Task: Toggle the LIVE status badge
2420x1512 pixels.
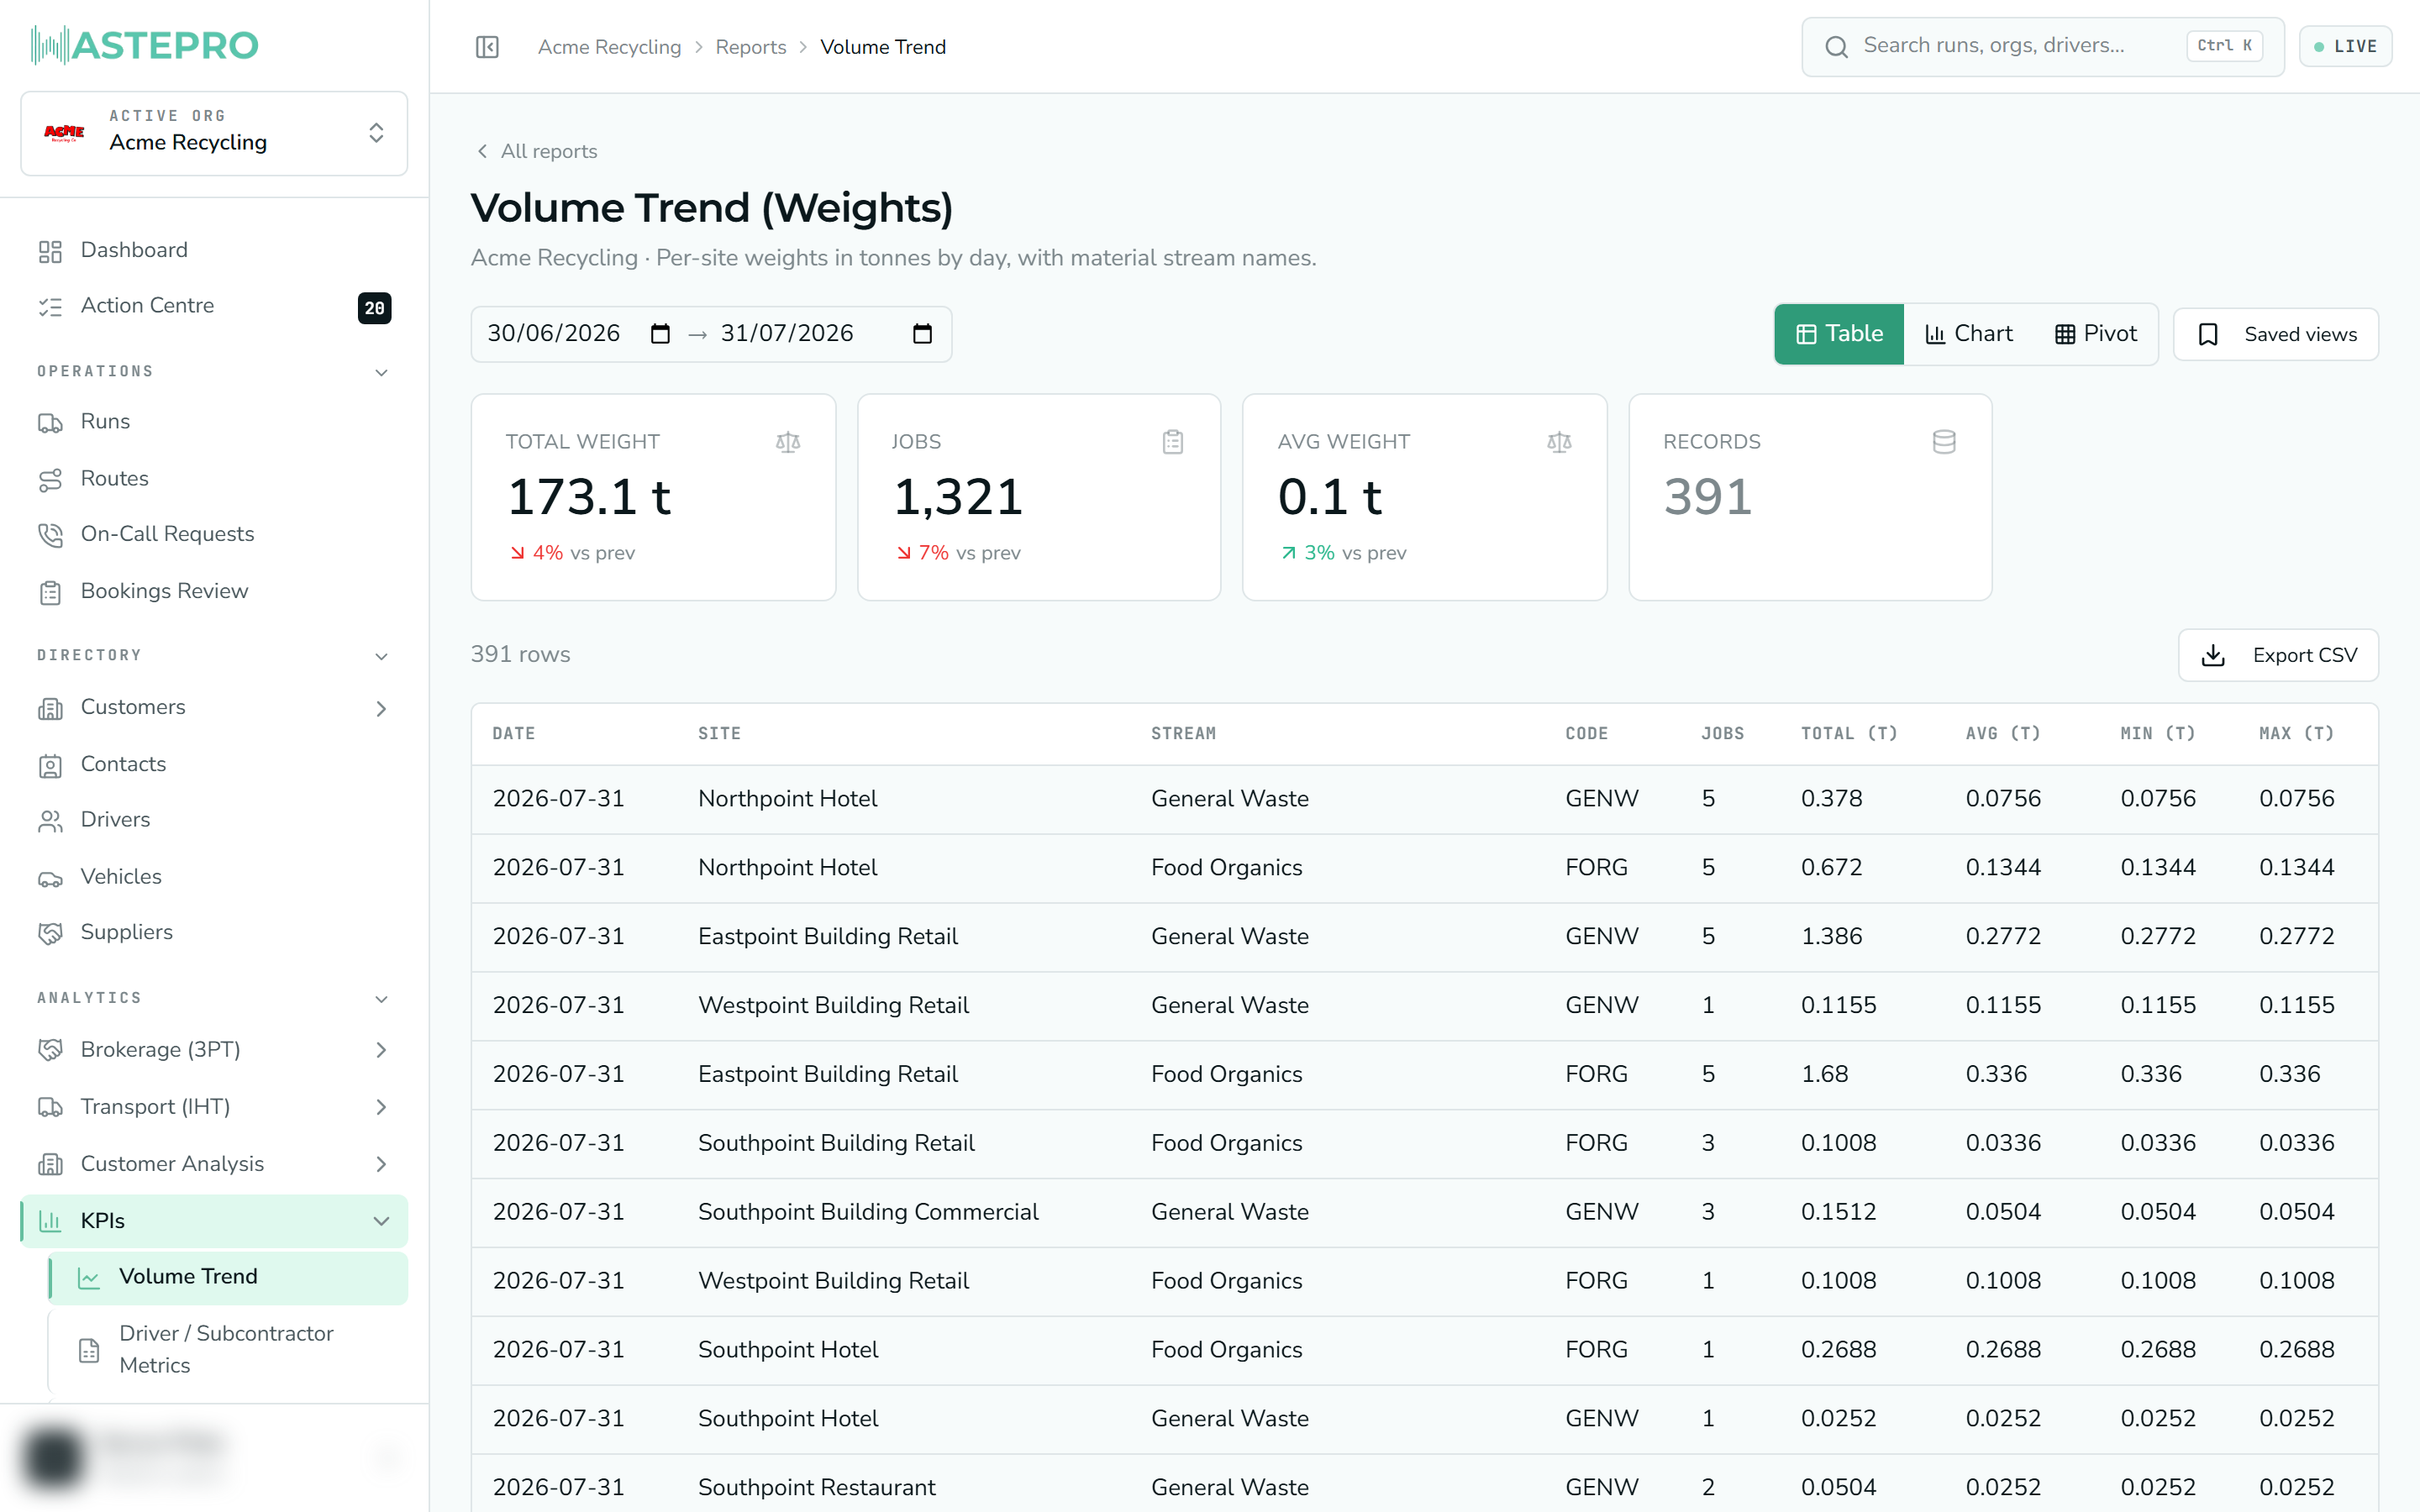Action: tap(2345, 46)
